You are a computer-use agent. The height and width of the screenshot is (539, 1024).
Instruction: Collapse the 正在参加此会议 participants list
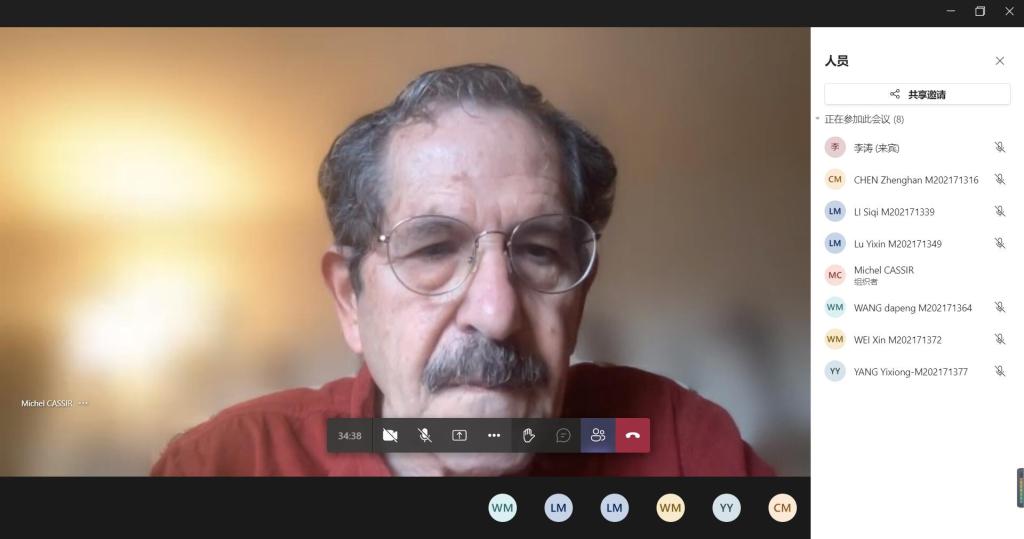coord(818,119)
